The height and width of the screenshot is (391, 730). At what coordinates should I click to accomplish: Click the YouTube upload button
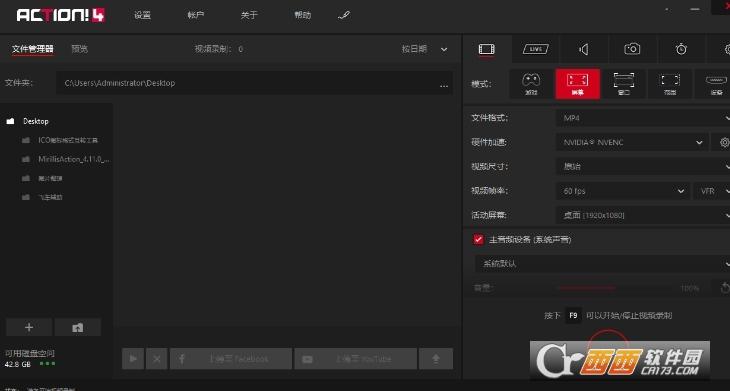[x=356, y=359]
